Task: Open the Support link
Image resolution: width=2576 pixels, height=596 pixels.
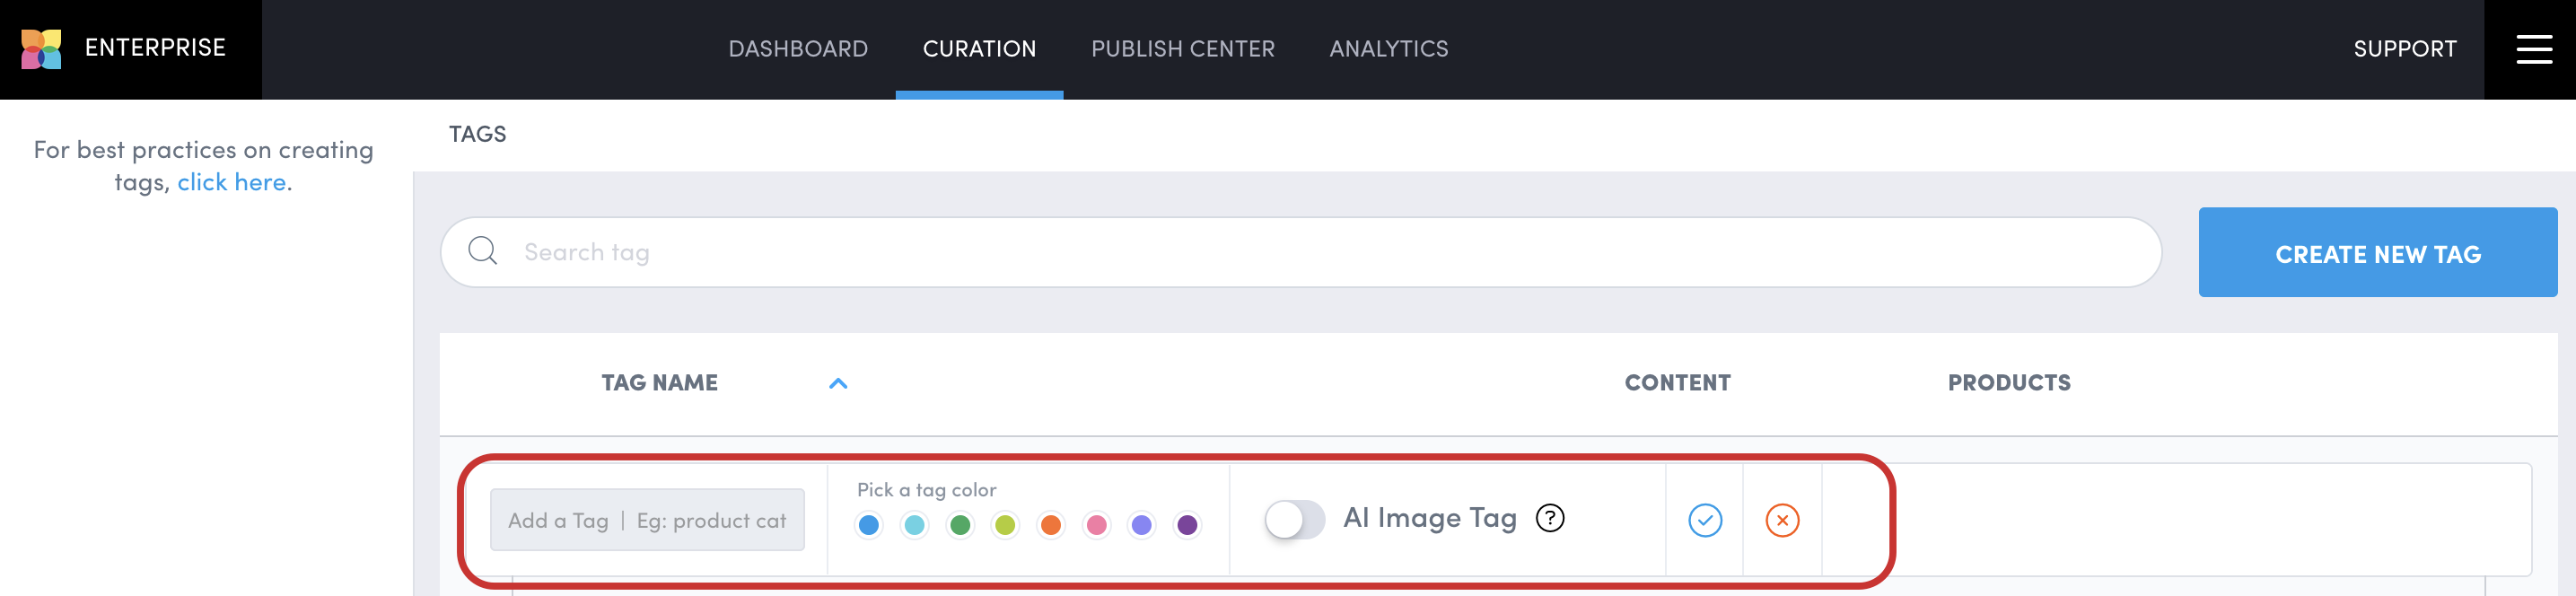Action: pos(2405,49)
